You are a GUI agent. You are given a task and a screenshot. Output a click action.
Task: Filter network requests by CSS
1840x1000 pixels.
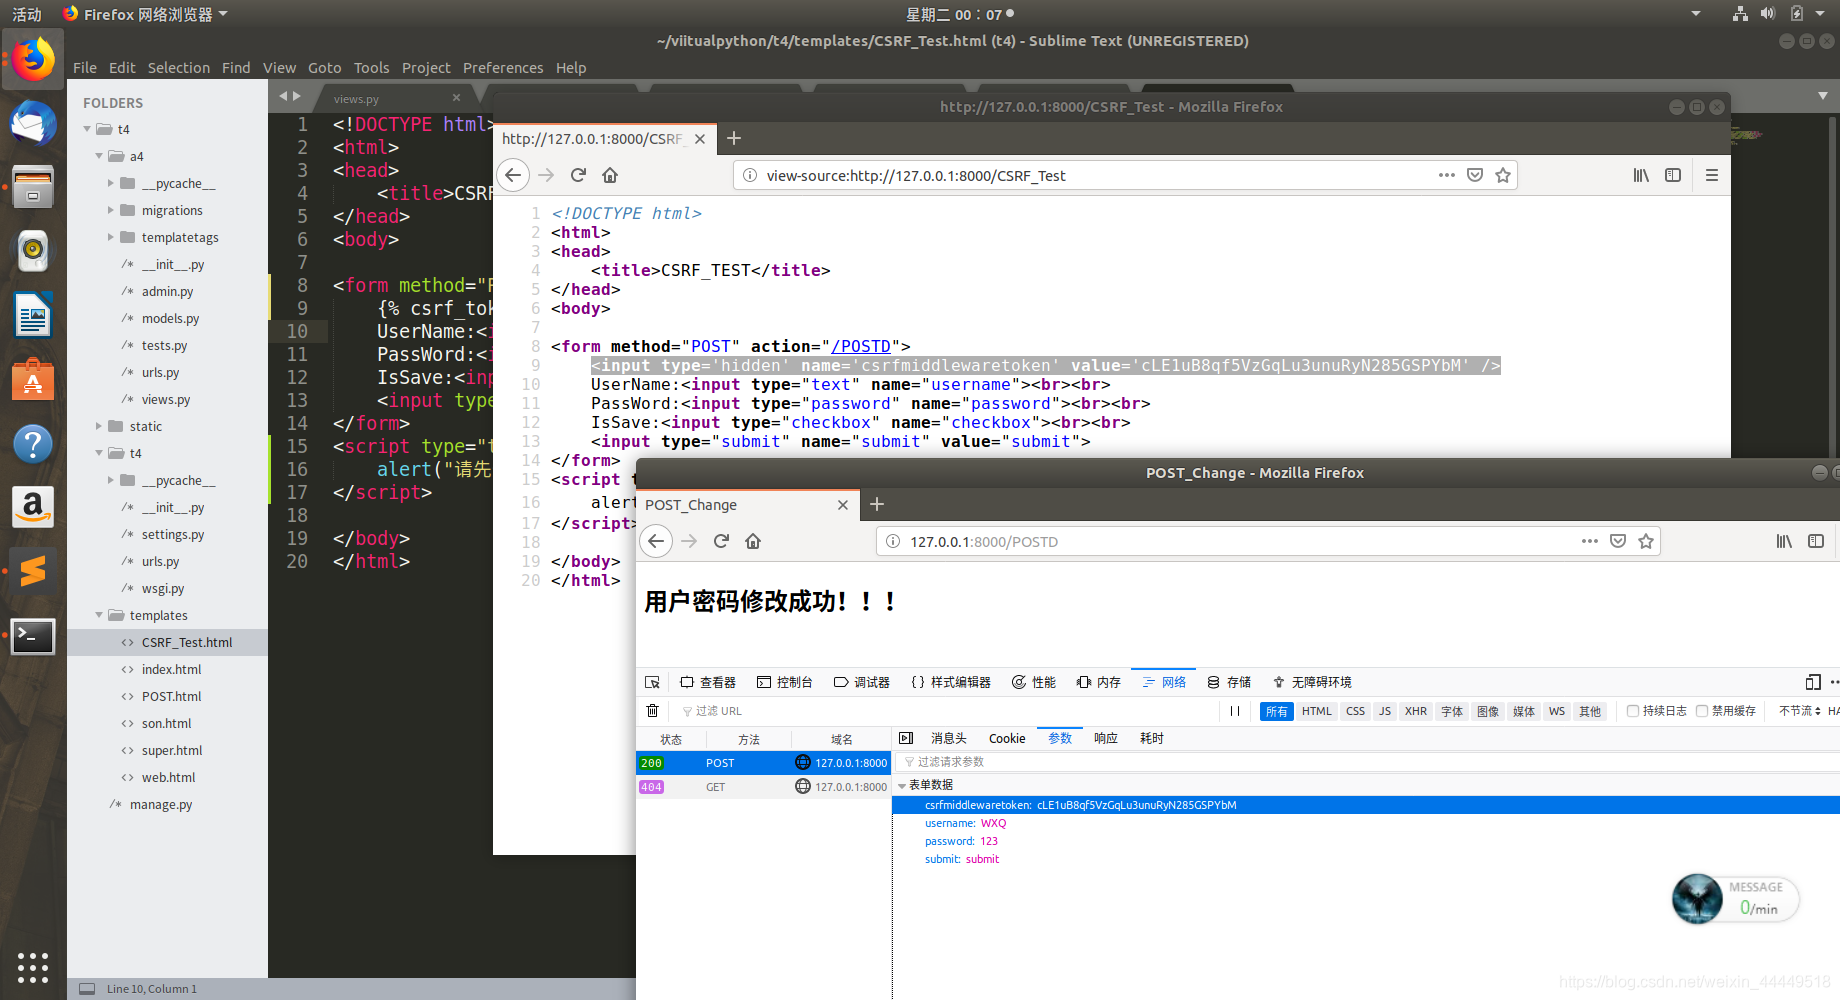(1355, 711)
